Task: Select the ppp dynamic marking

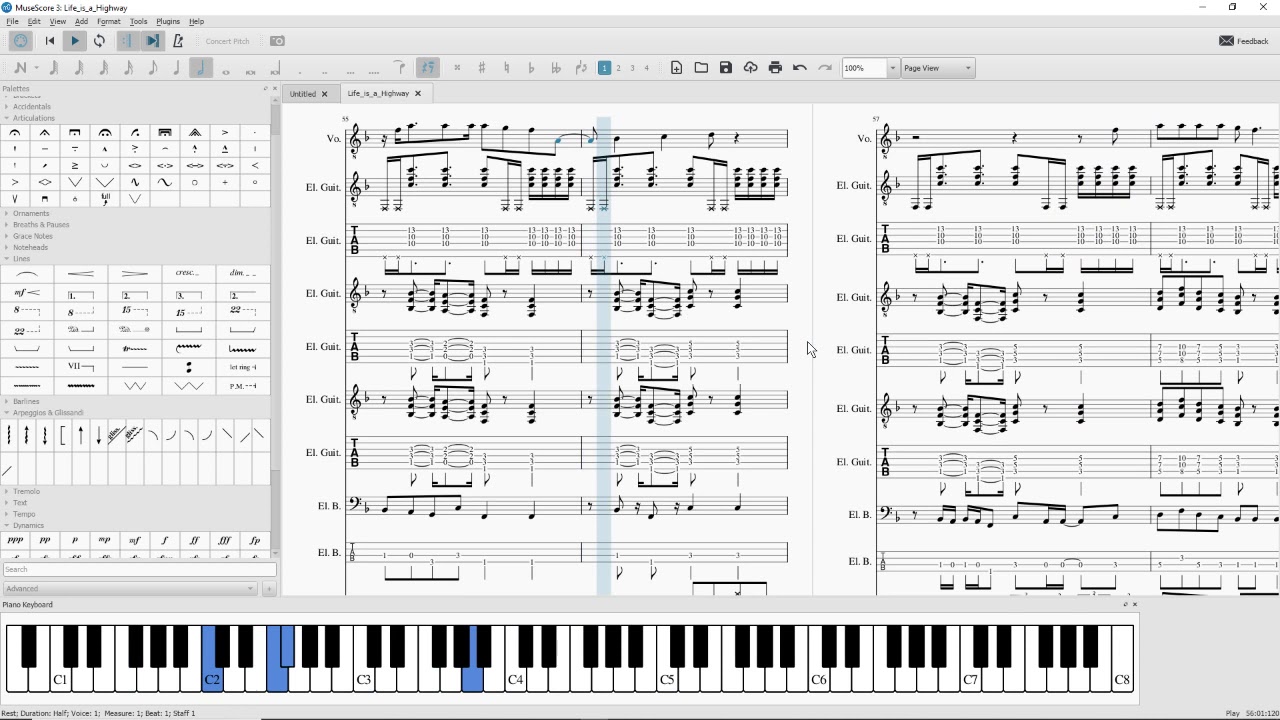Action: coord(15,540)
